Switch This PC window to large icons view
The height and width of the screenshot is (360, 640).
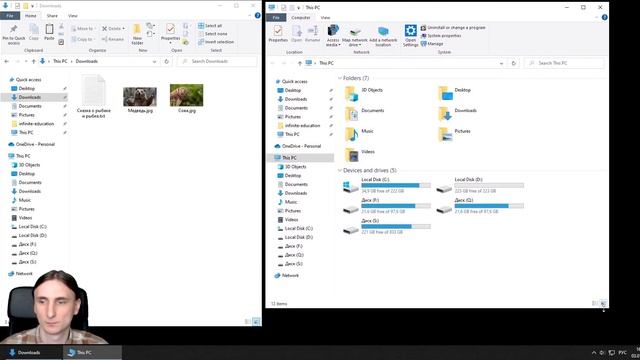(603, 303)
